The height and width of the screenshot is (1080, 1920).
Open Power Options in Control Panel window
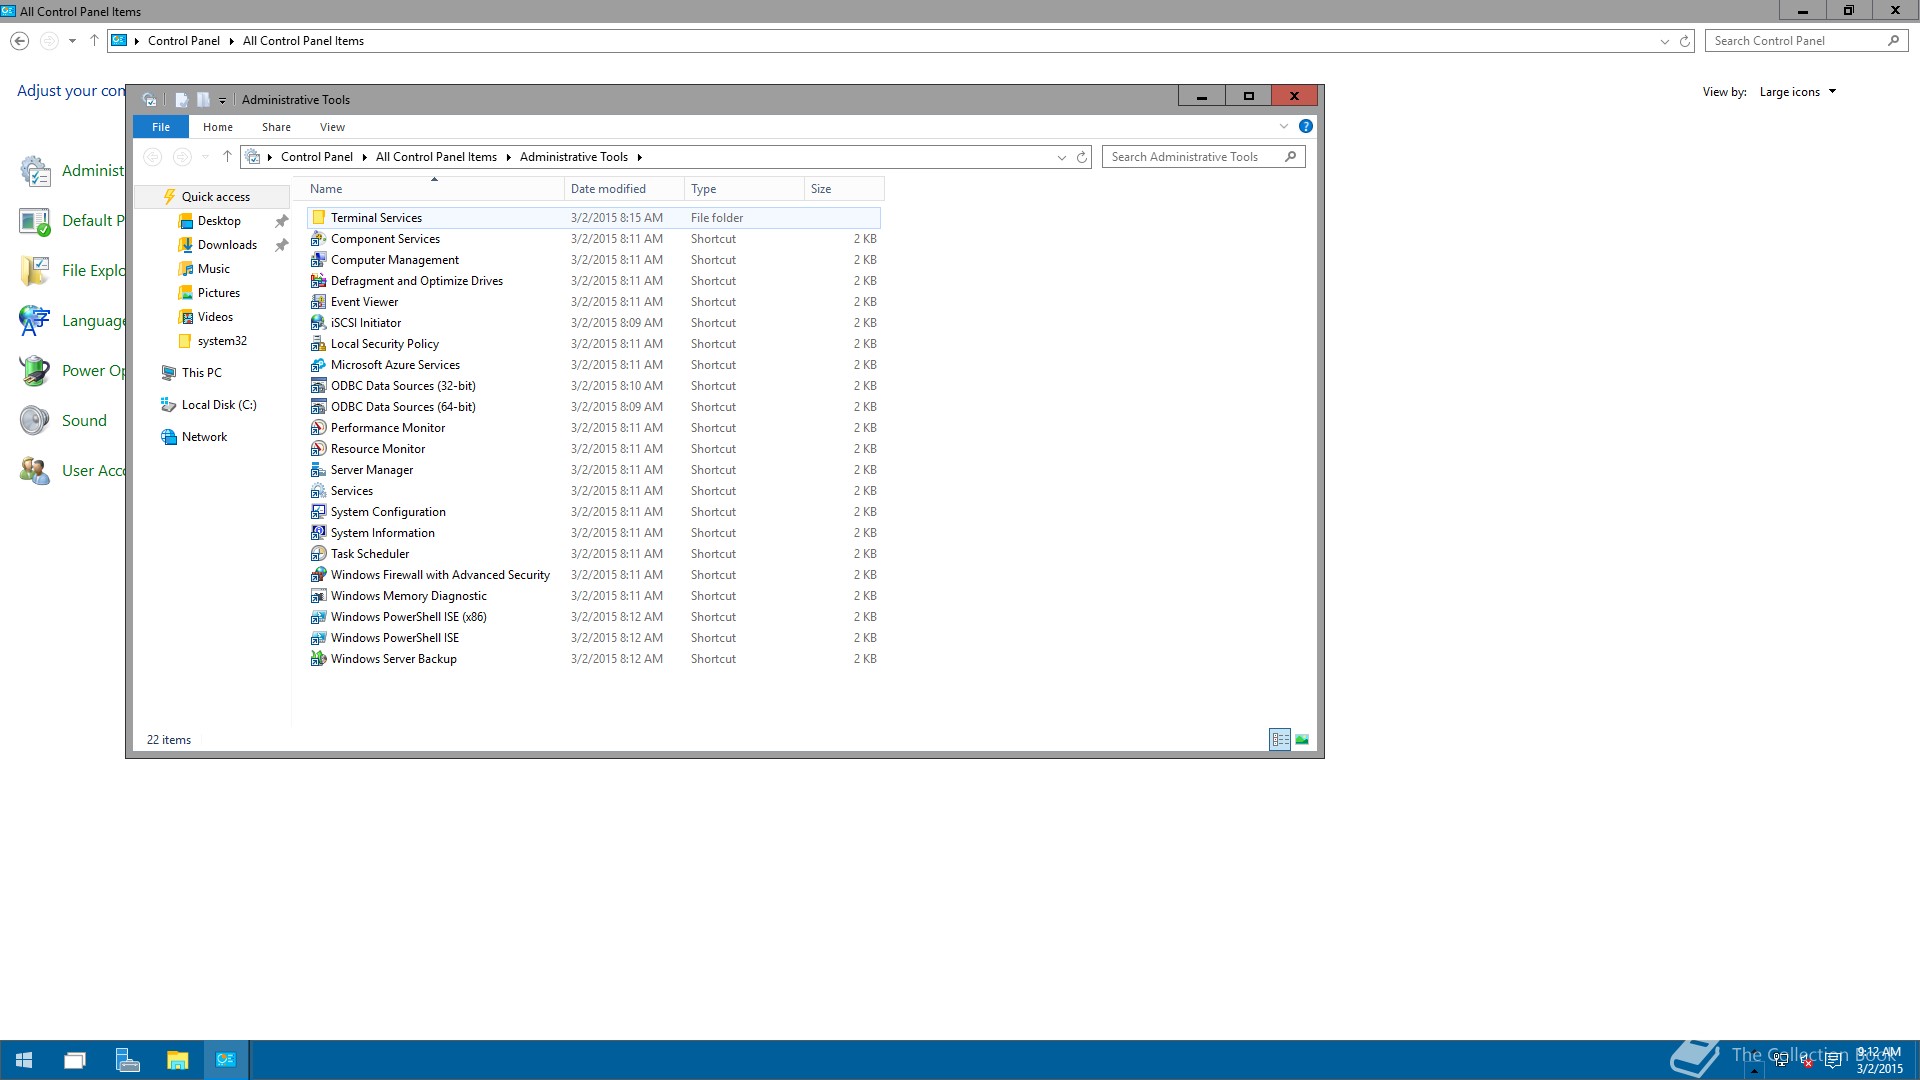[72, 371]
